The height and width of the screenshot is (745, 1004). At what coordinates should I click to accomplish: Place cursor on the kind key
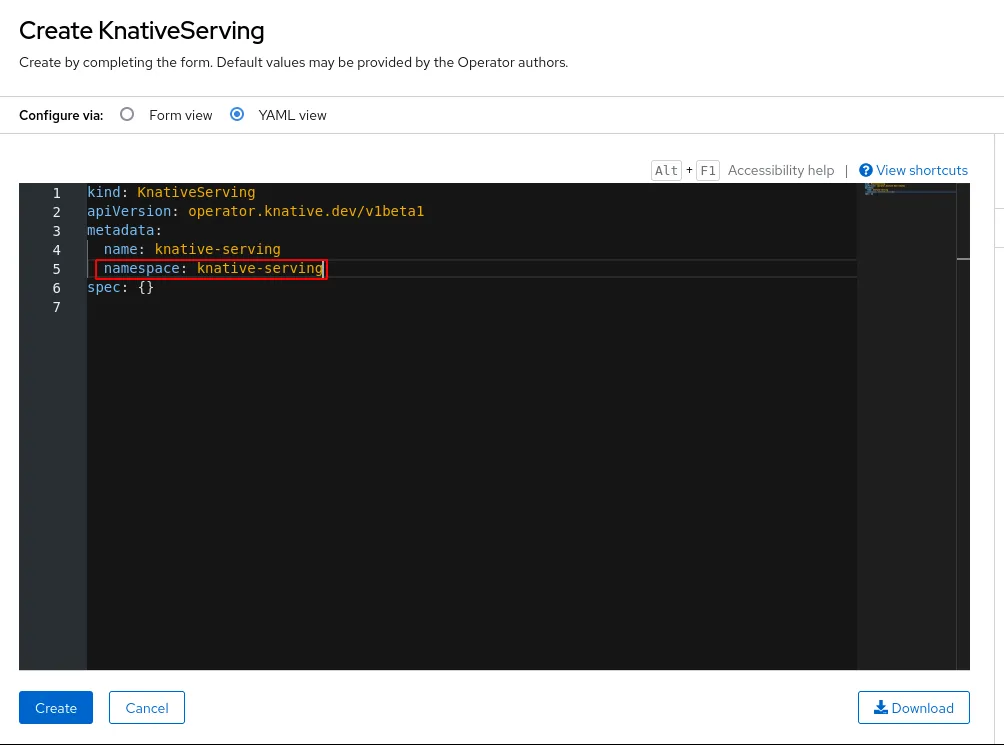click(x=104, y=192)
